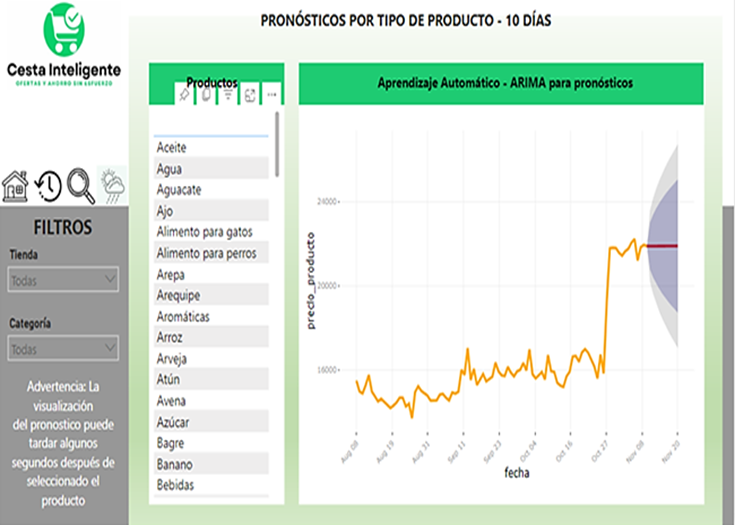
Task: Open the history clock icon page
Action: [48, 186]
